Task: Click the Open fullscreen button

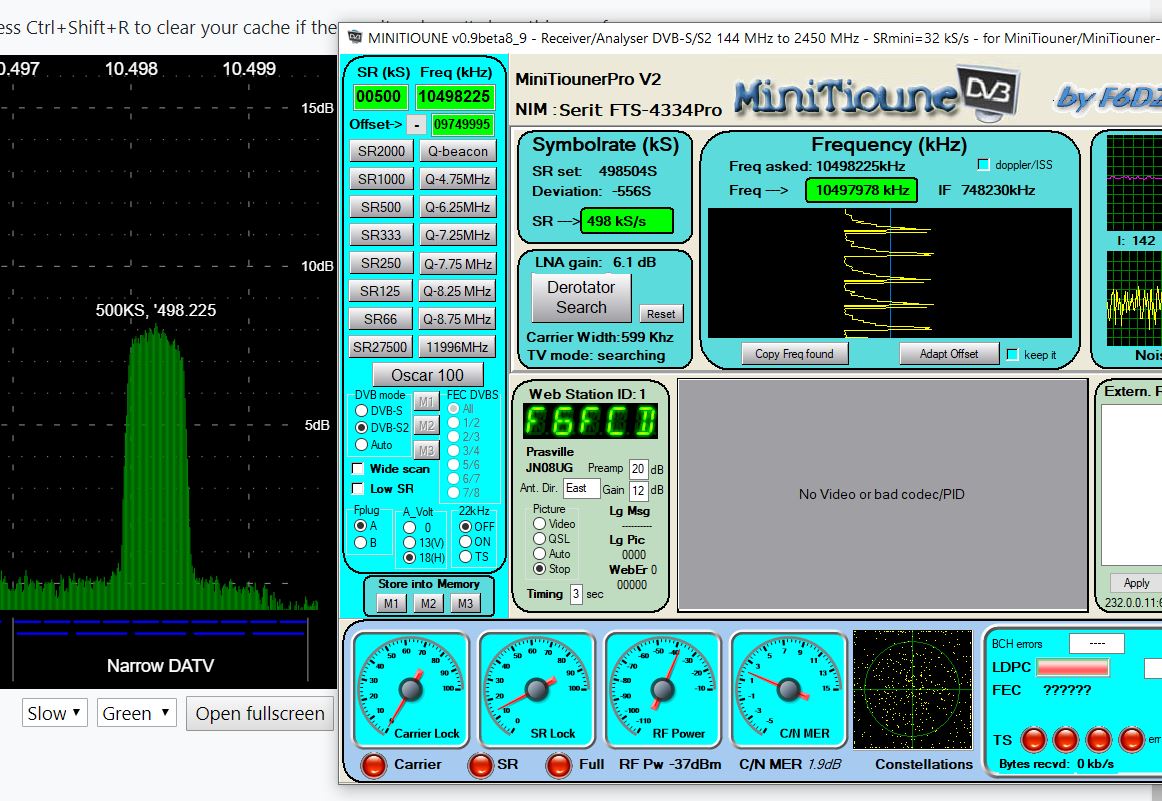Action: pyautogui.click(x=260, y=714)
